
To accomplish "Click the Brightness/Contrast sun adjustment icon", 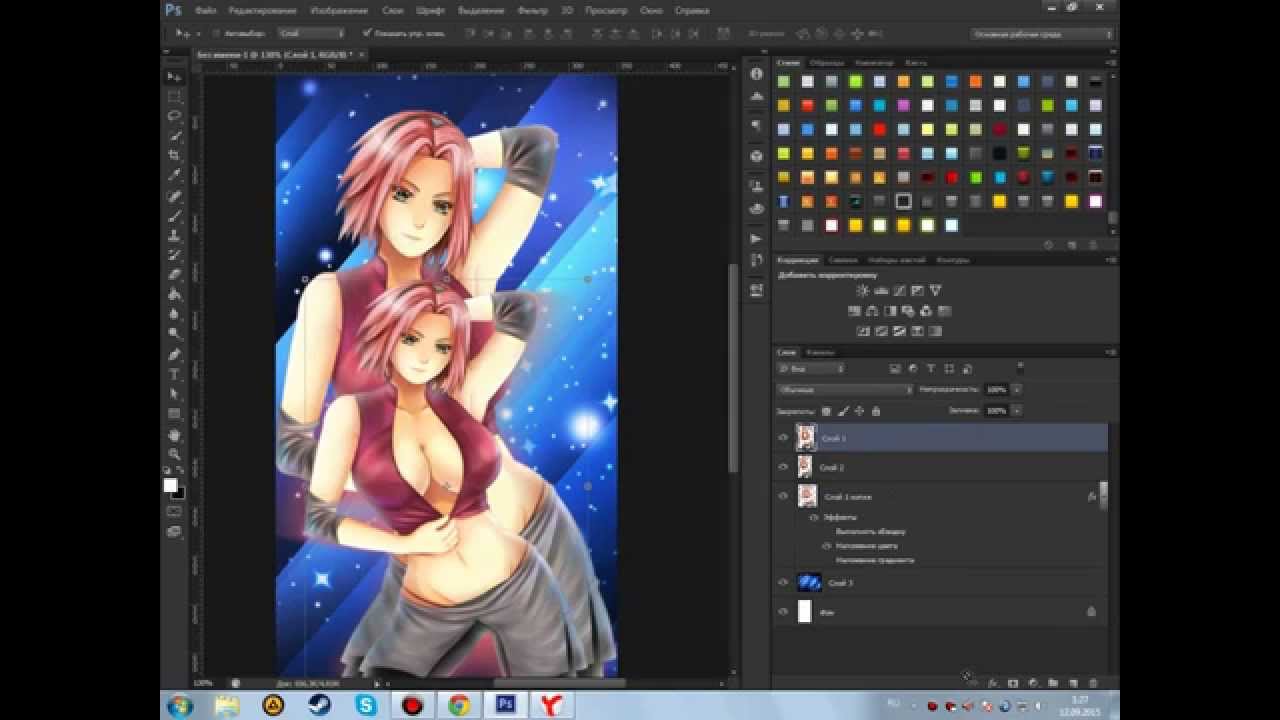I will pos(863,291).
